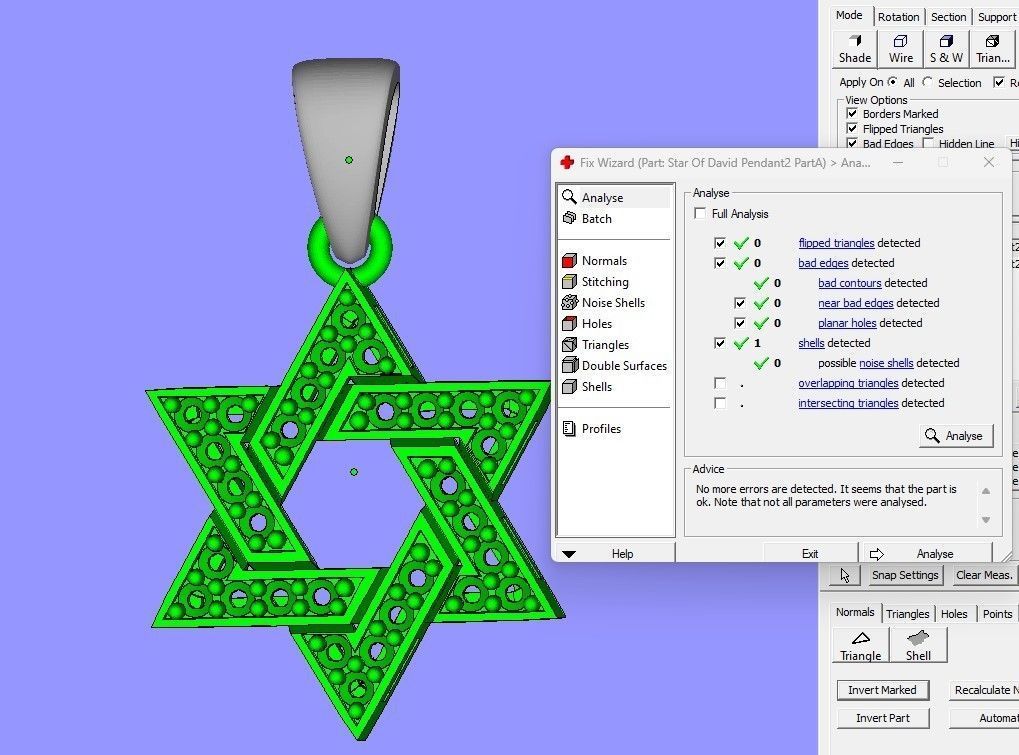Click Automat... button
This screenshot has height=755, width=1019.
983,718
